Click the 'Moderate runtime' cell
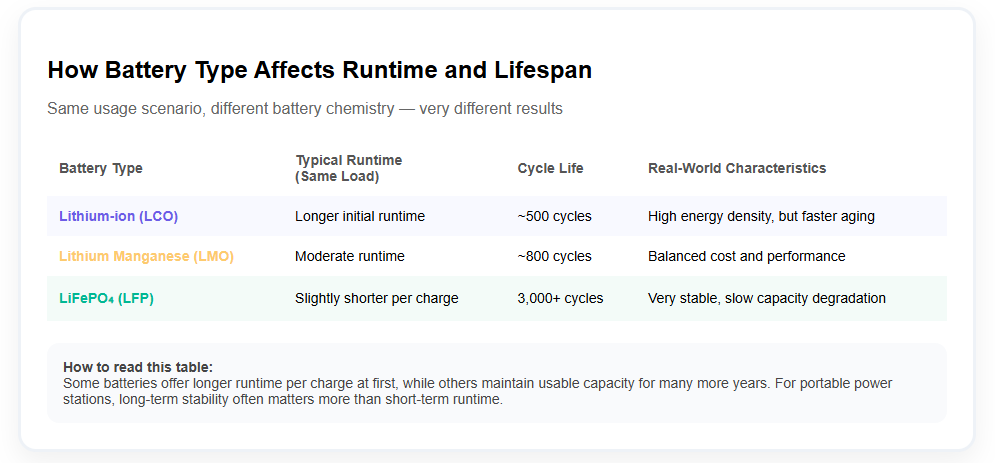The height and width of the screenshot is (463, 995). click(x=350, y=256)
